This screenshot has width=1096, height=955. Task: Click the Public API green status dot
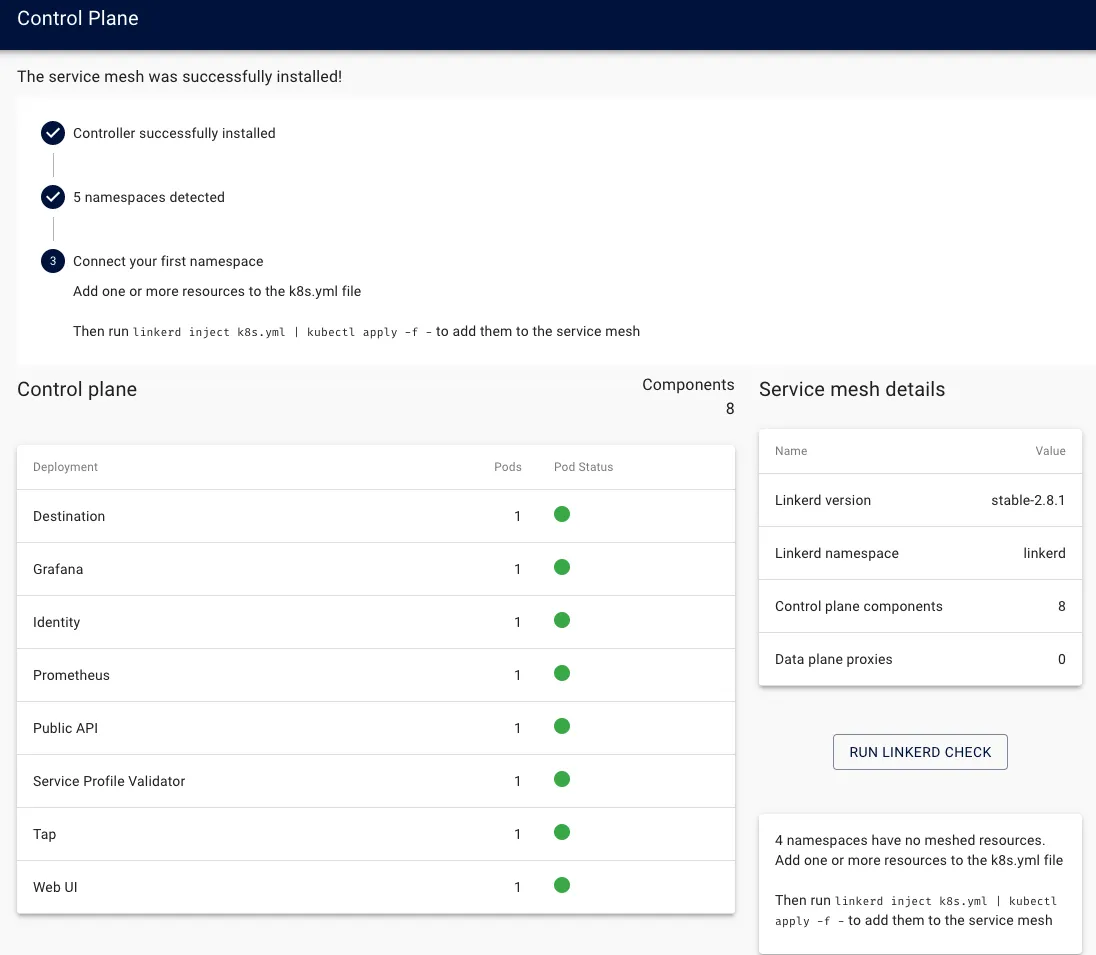[x=562, y=726]
